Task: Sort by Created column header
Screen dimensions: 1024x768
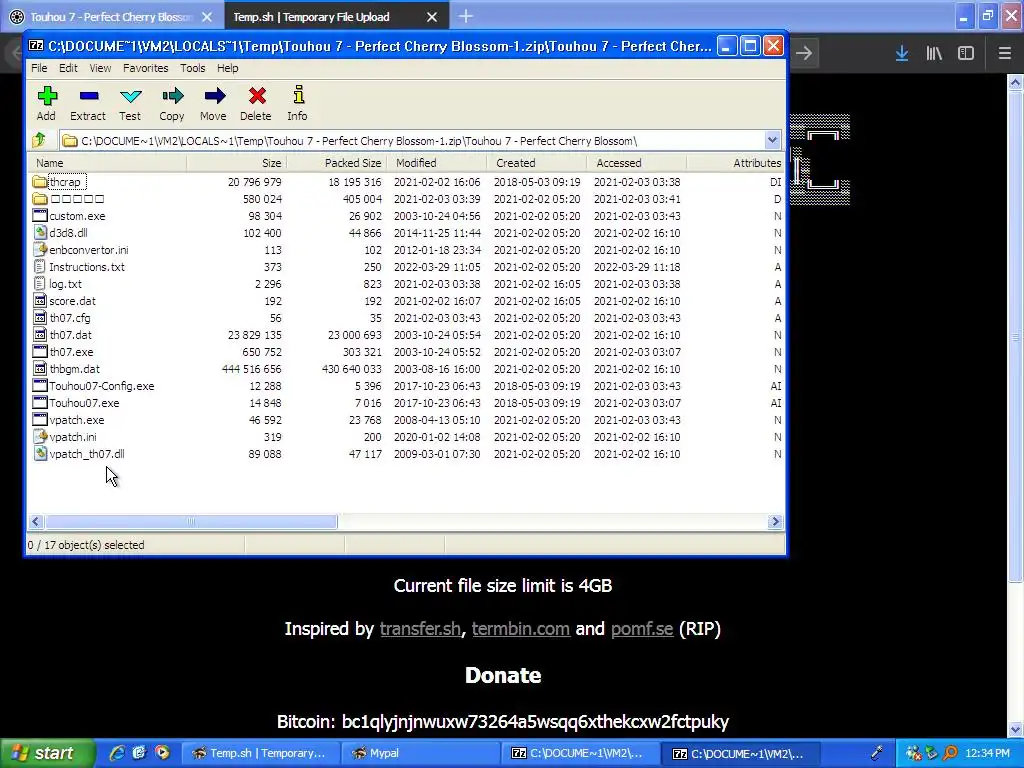Action: coord(536,163)
